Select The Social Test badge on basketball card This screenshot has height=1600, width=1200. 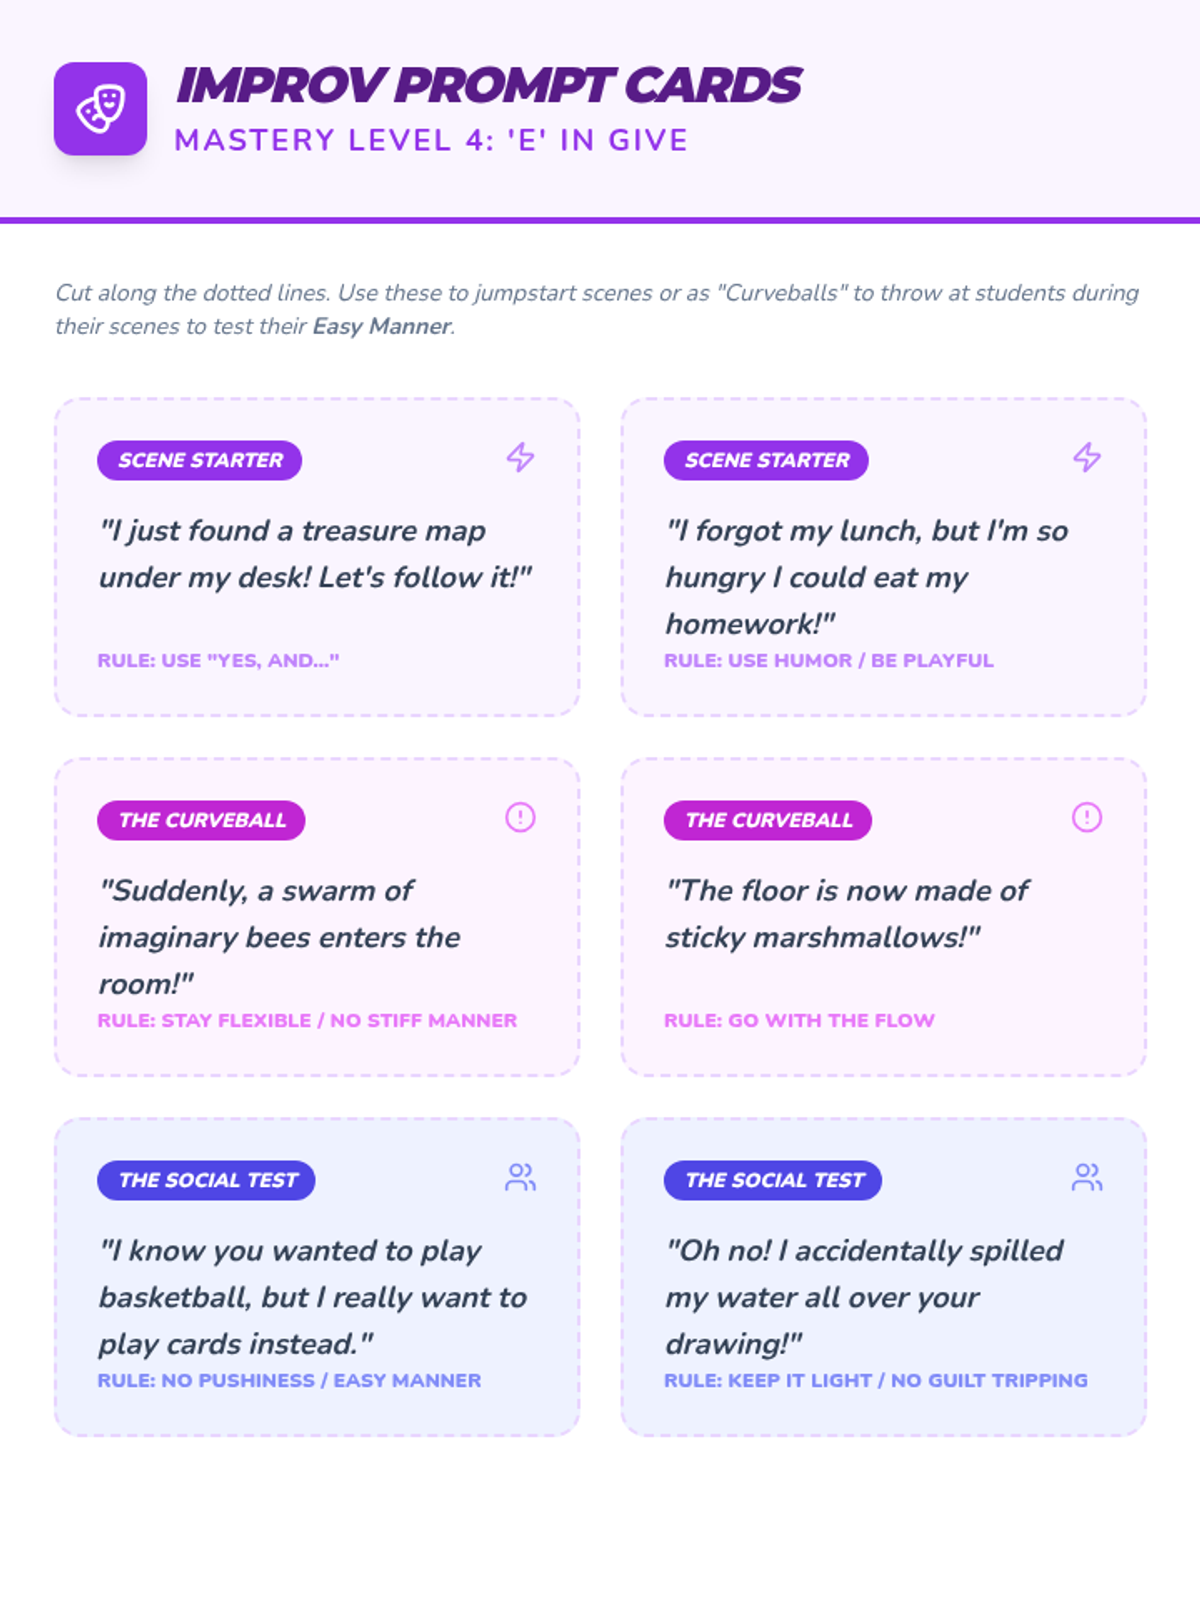(x=207, y=1180)
